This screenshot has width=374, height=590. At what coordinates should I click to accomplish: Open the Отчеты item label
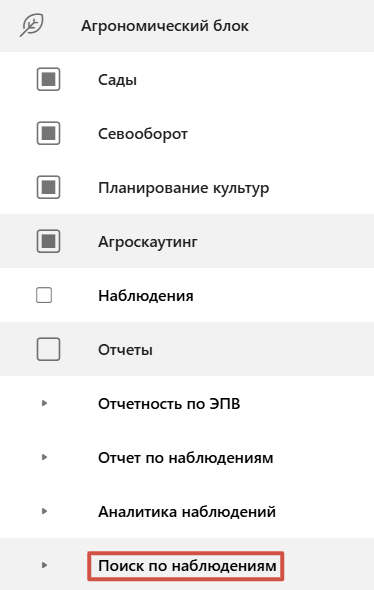(125, 350)
